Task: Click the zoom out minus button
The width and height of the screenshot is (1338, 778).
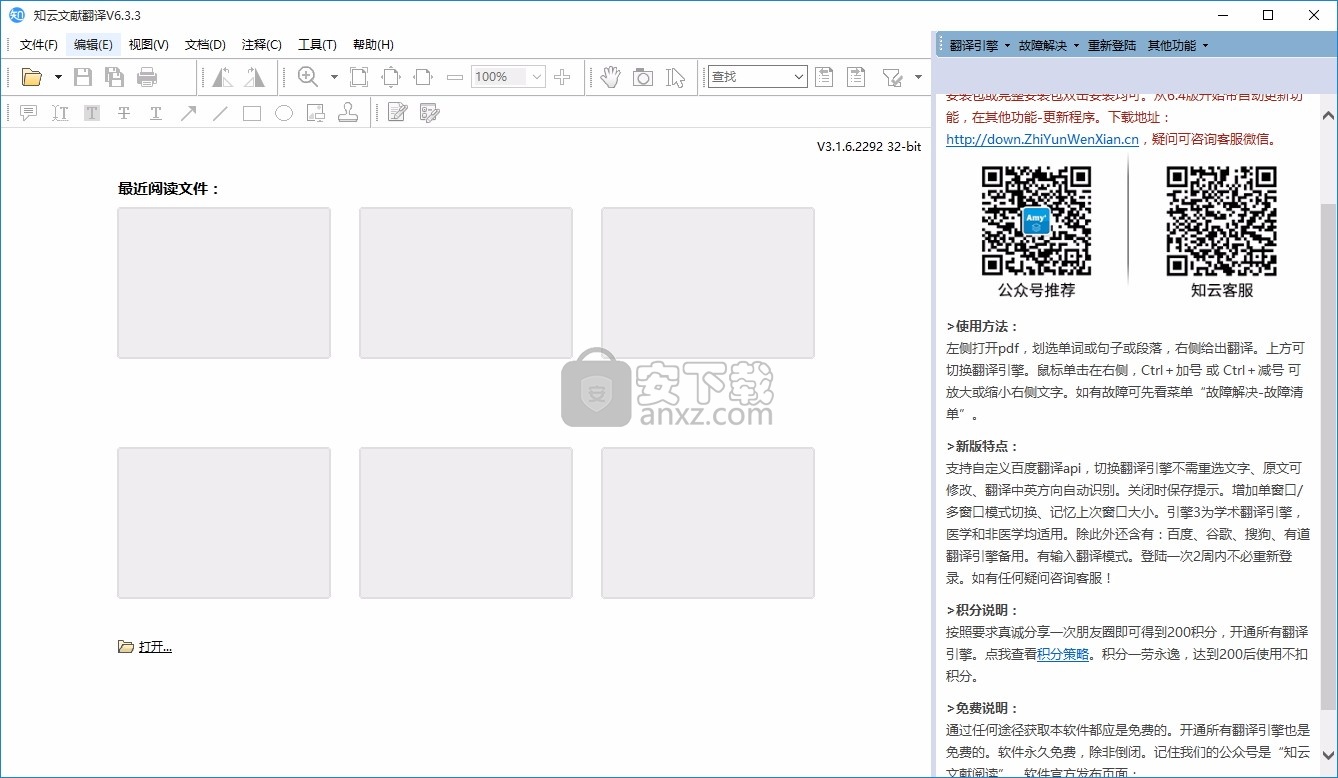Action: coord(455,77)
